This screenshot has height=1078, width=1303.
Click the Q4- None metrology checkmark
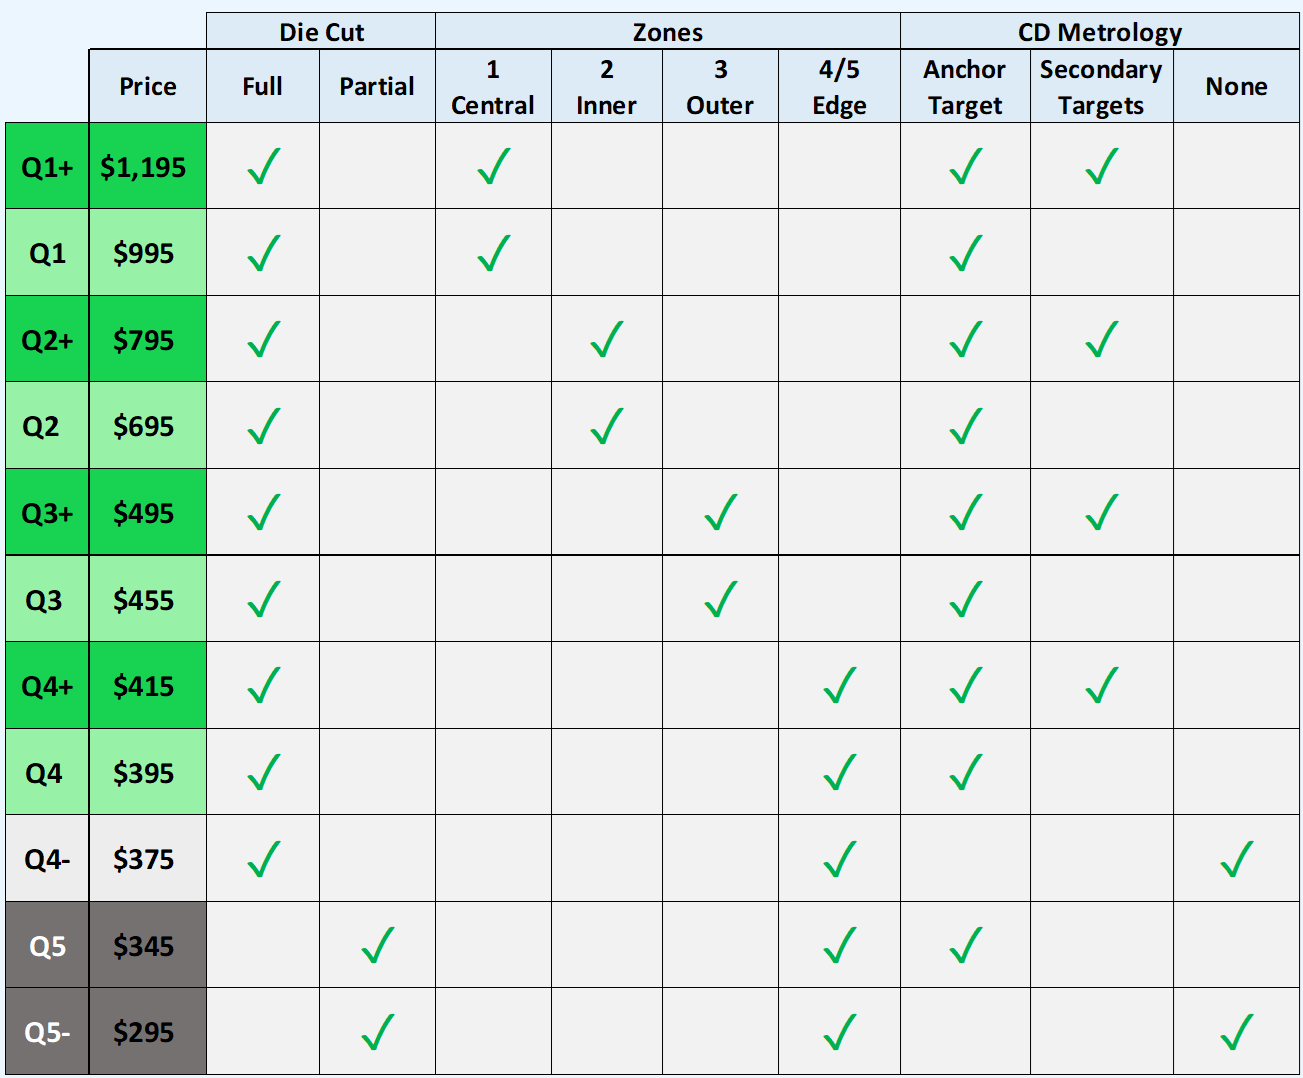pyautogui.click(x=1236, y=859)
